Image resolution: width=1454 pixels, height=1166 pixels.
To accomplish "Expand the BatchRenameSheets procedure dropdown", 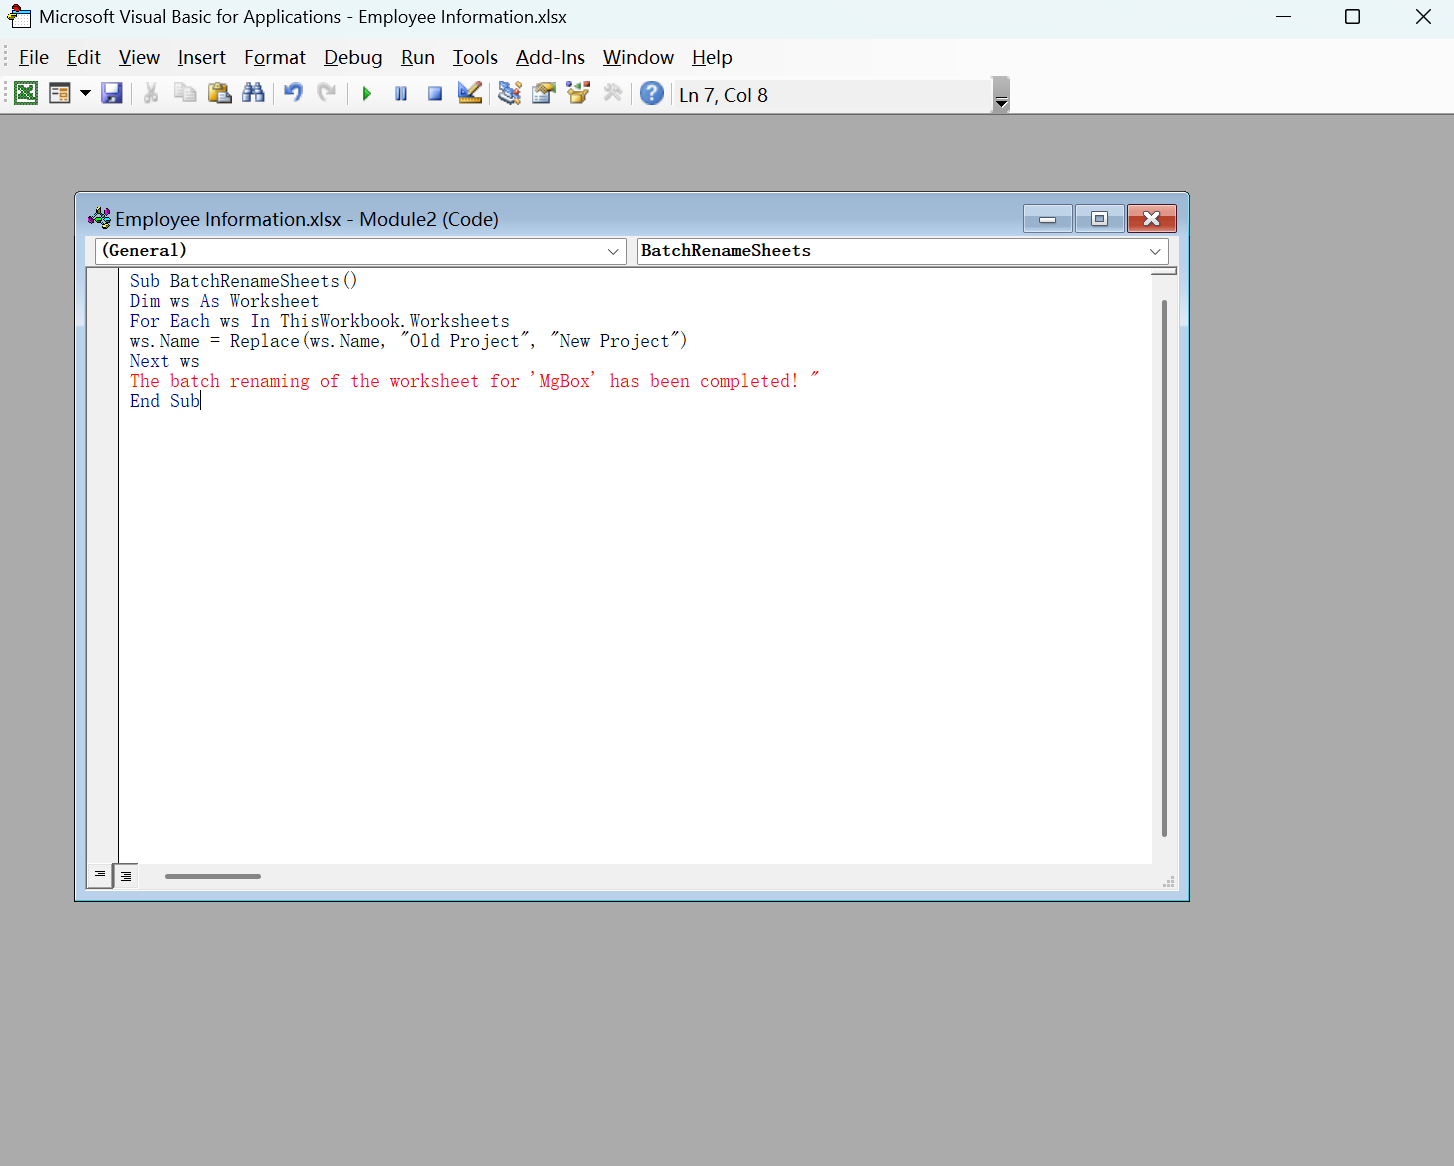I will point(1155,251).
